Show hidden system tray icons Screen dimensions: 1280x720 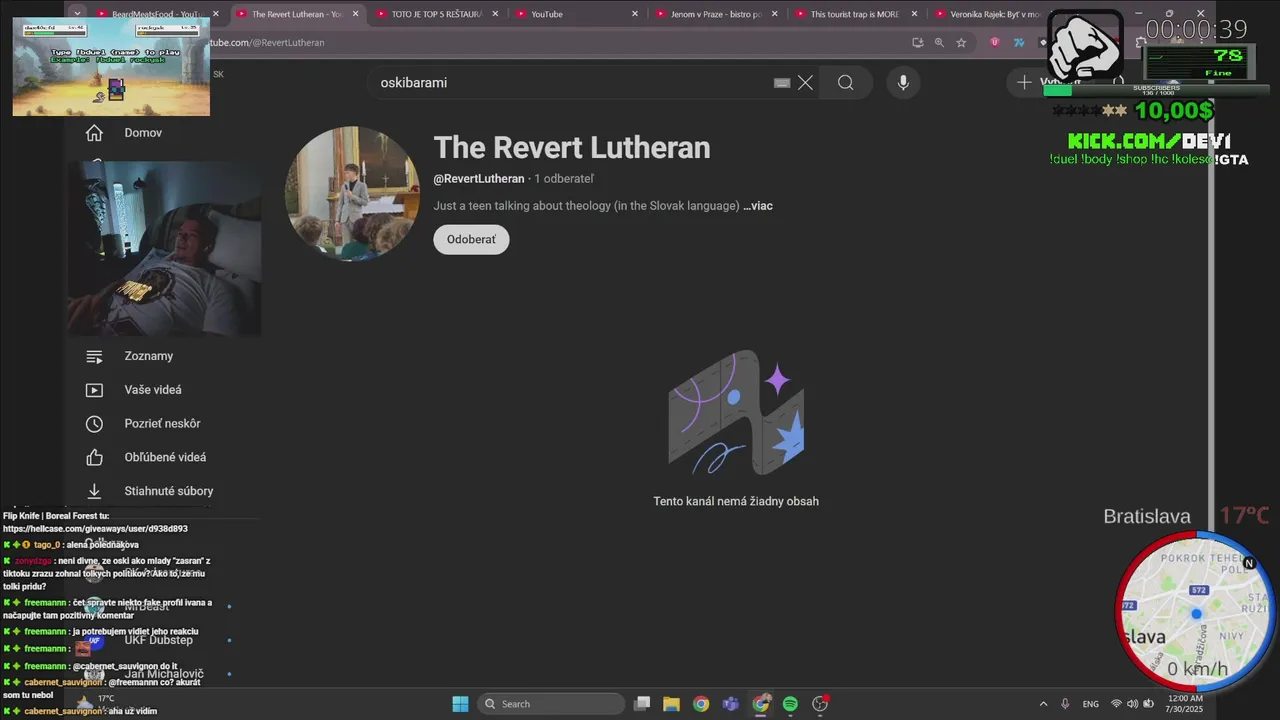(1043, 704)
